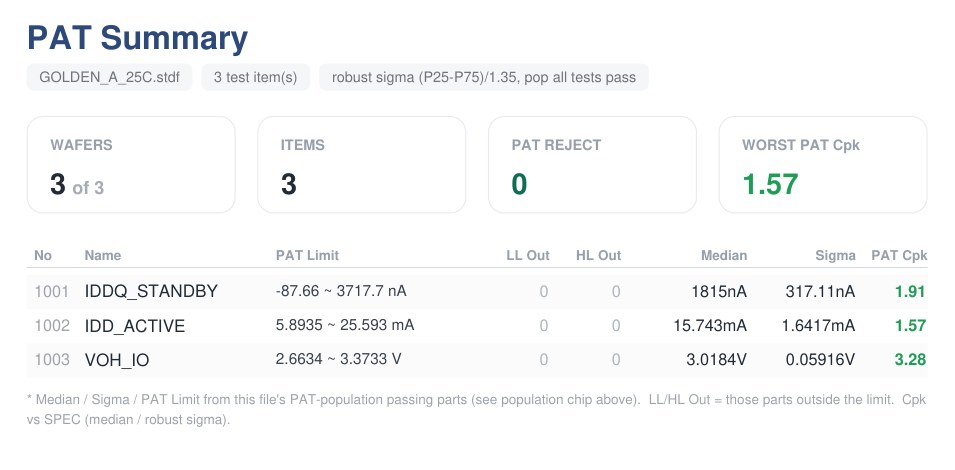
Task: Sort by PAT Cpk column header
Action: [x=899, y=256]
